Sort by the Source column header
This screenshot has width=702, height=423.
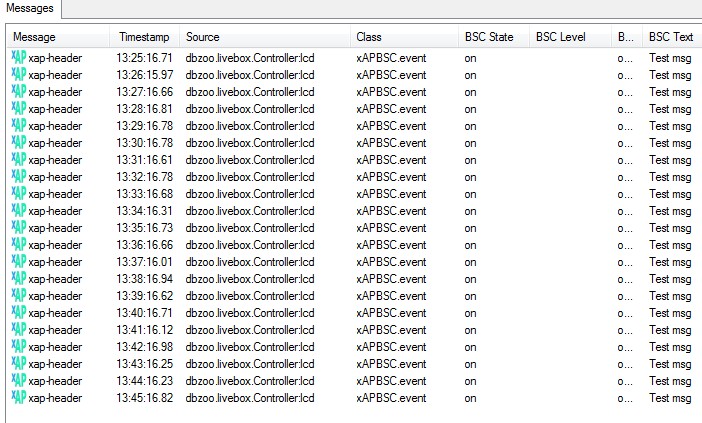coord(265,37)
